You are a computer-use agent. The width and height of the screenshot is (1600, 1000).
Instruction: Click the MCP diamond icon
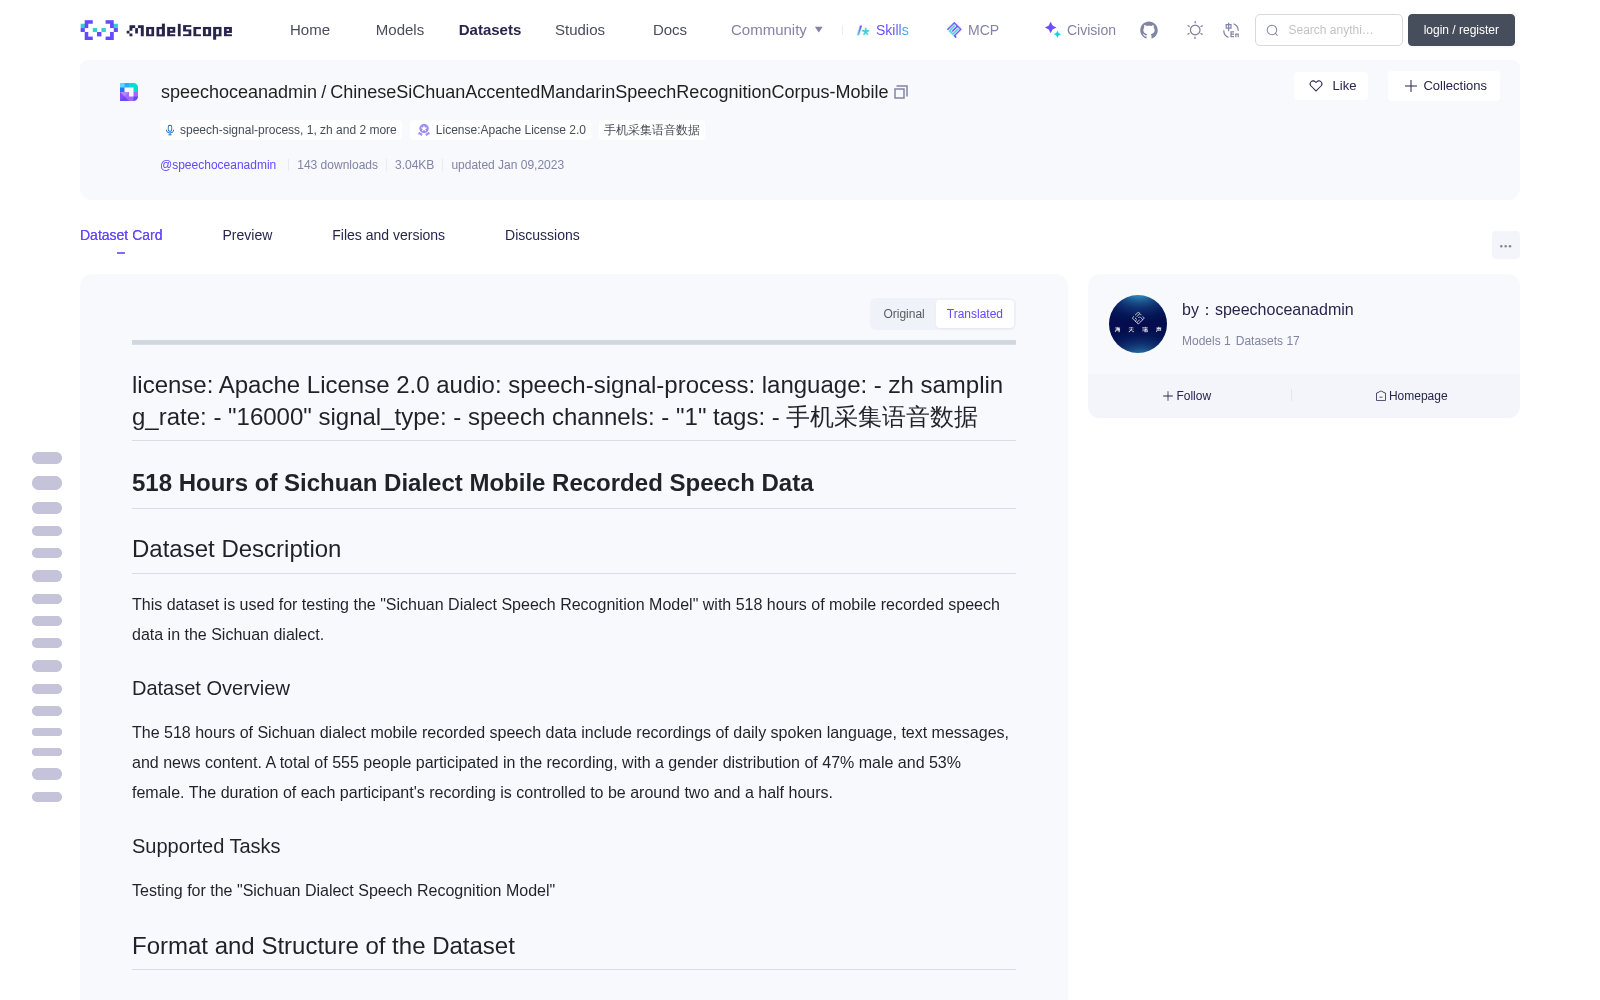(x=954, y=30)
